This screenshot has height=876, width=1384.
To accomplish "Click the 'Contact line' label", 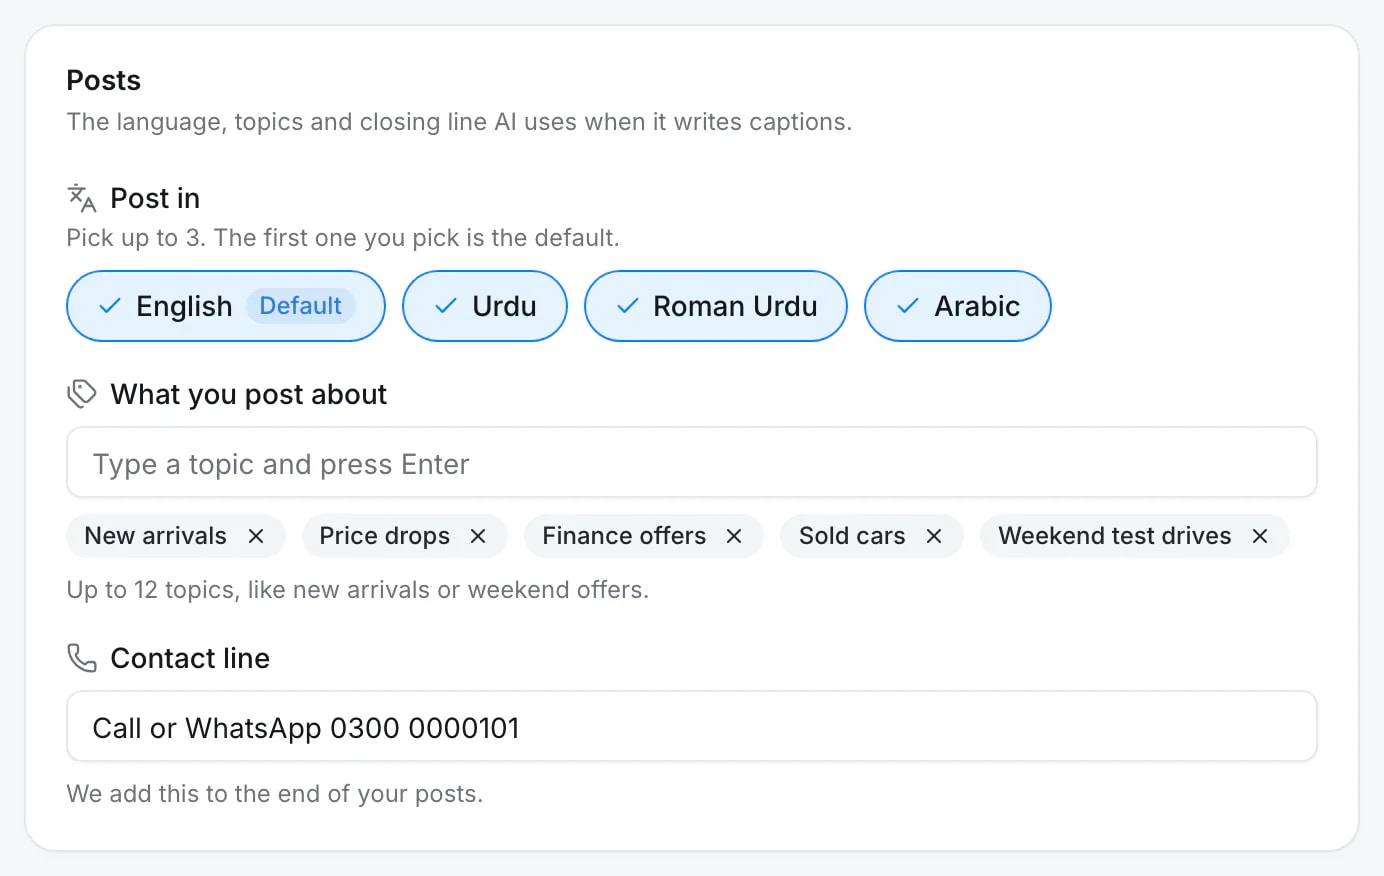I will pos(190,658).
